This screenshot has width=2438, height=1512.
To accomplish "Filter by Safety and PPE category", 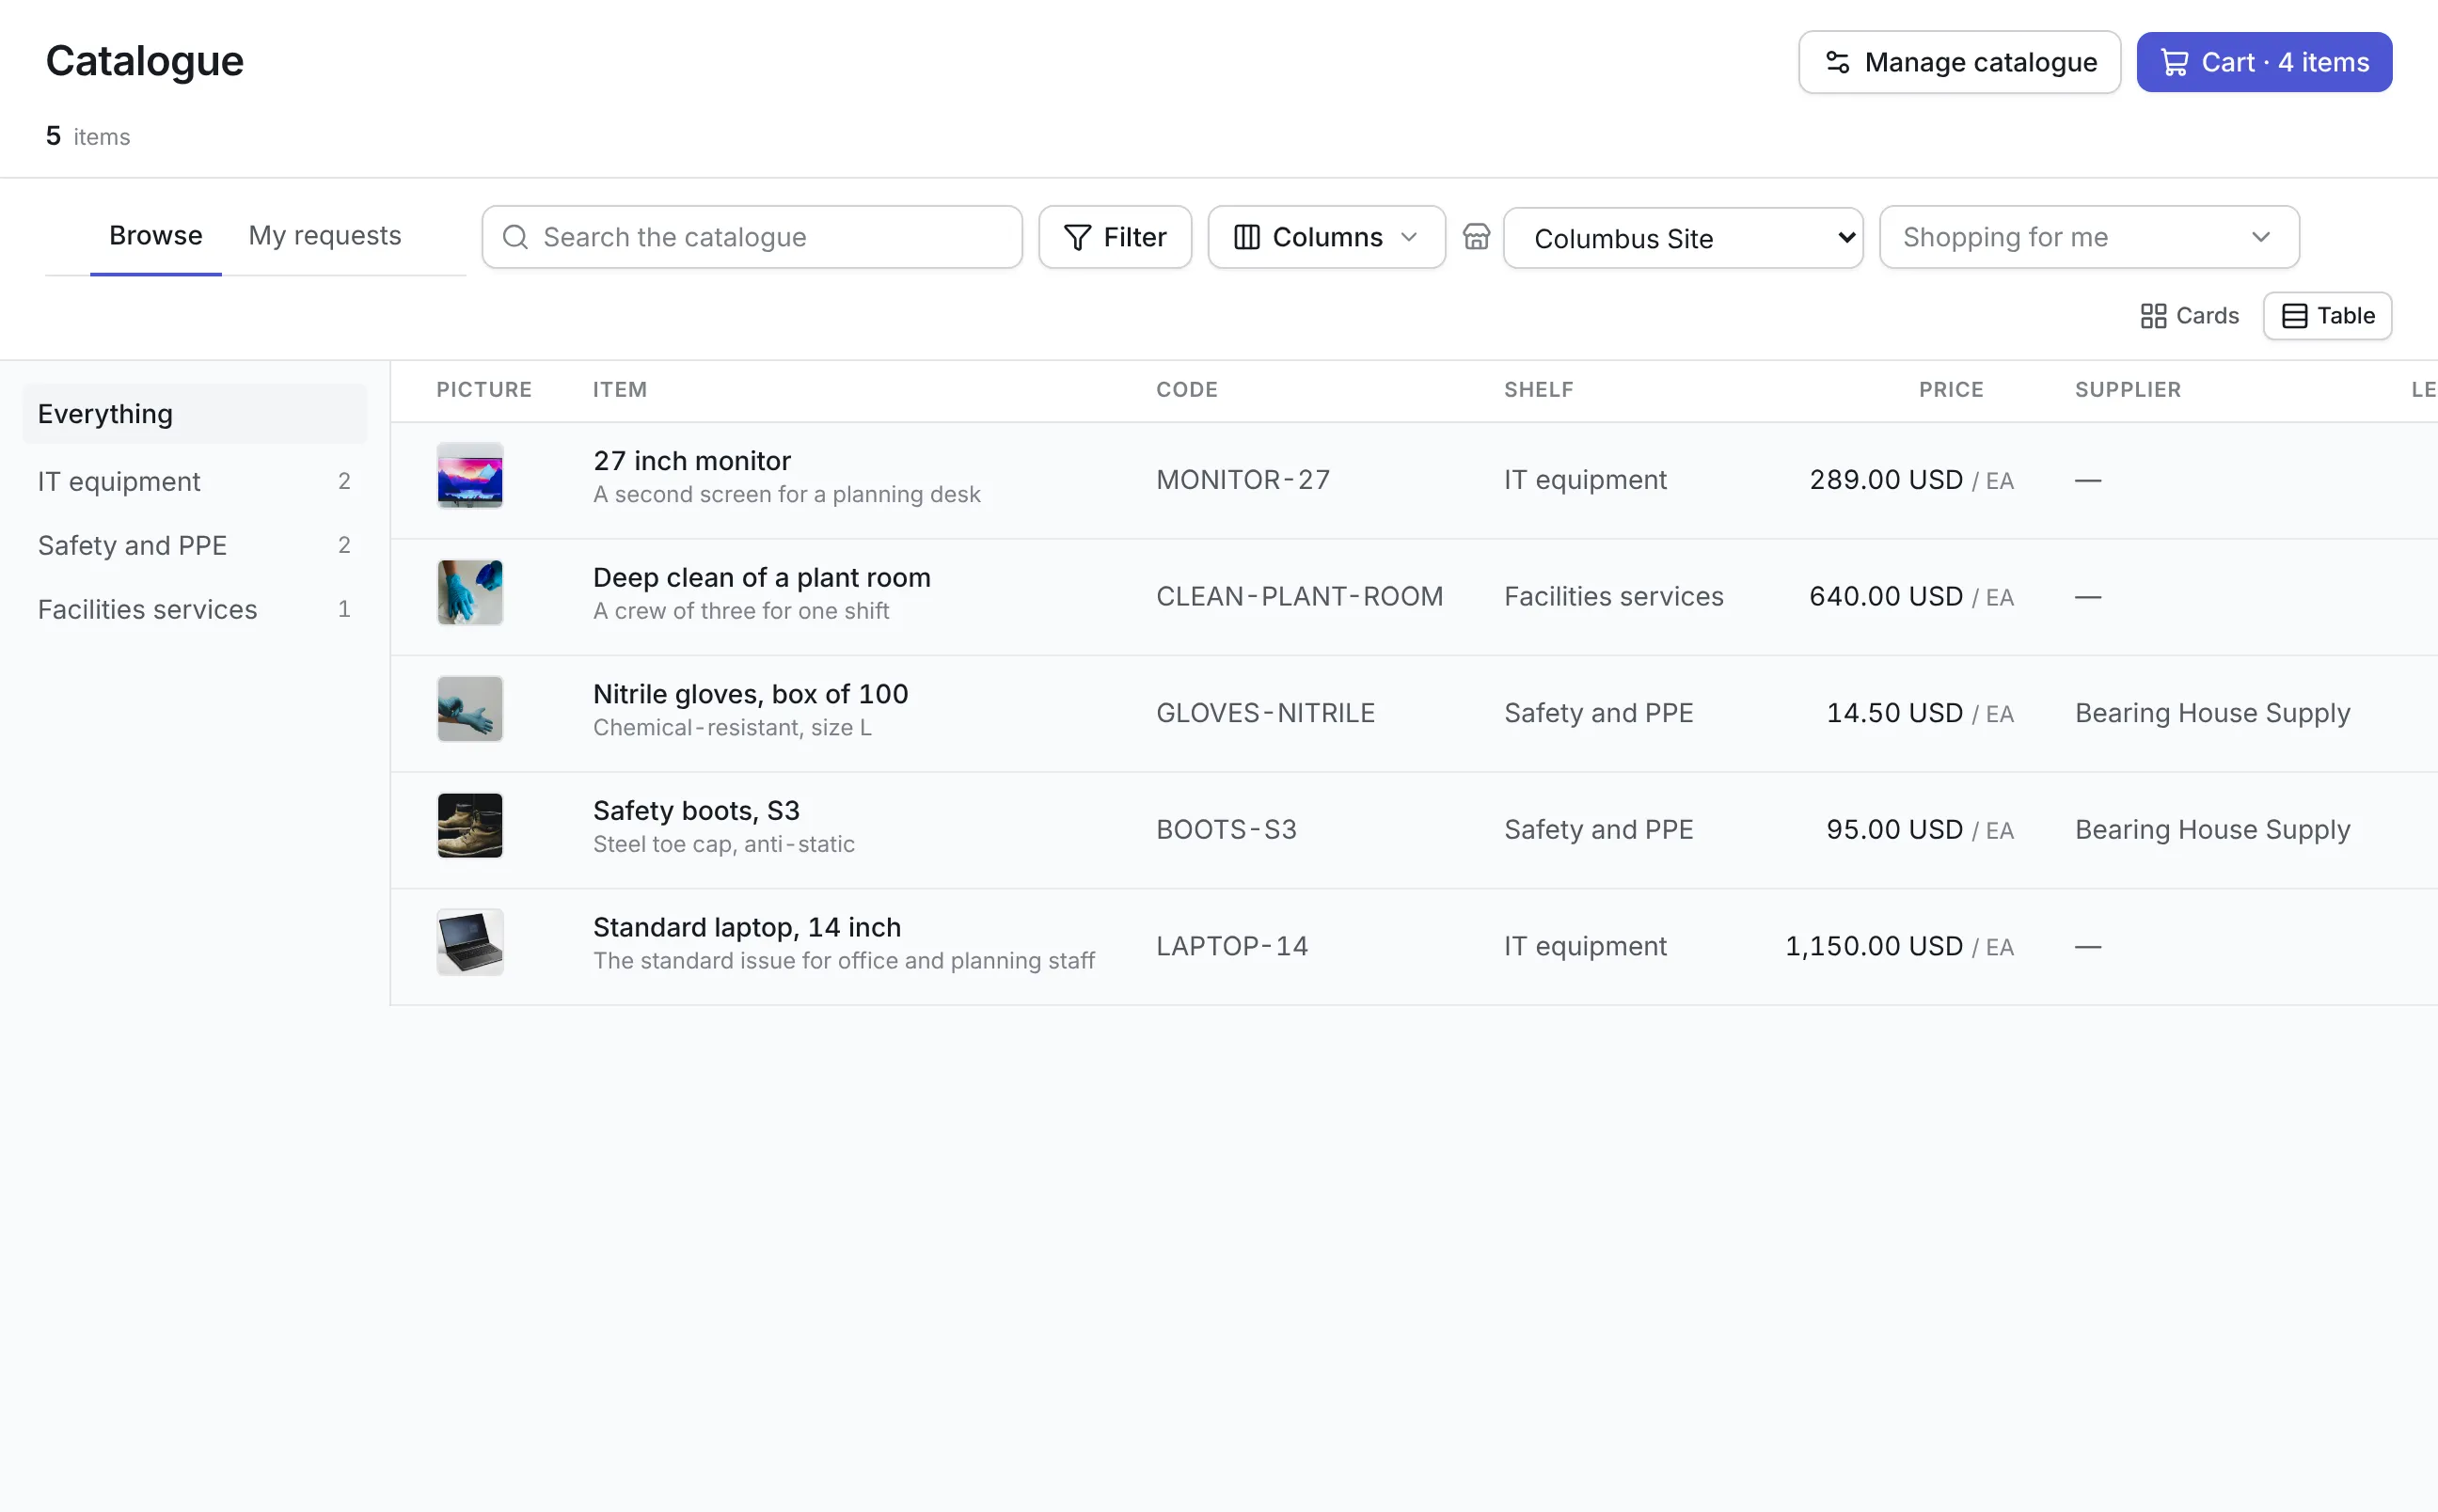I will [194, 546].
